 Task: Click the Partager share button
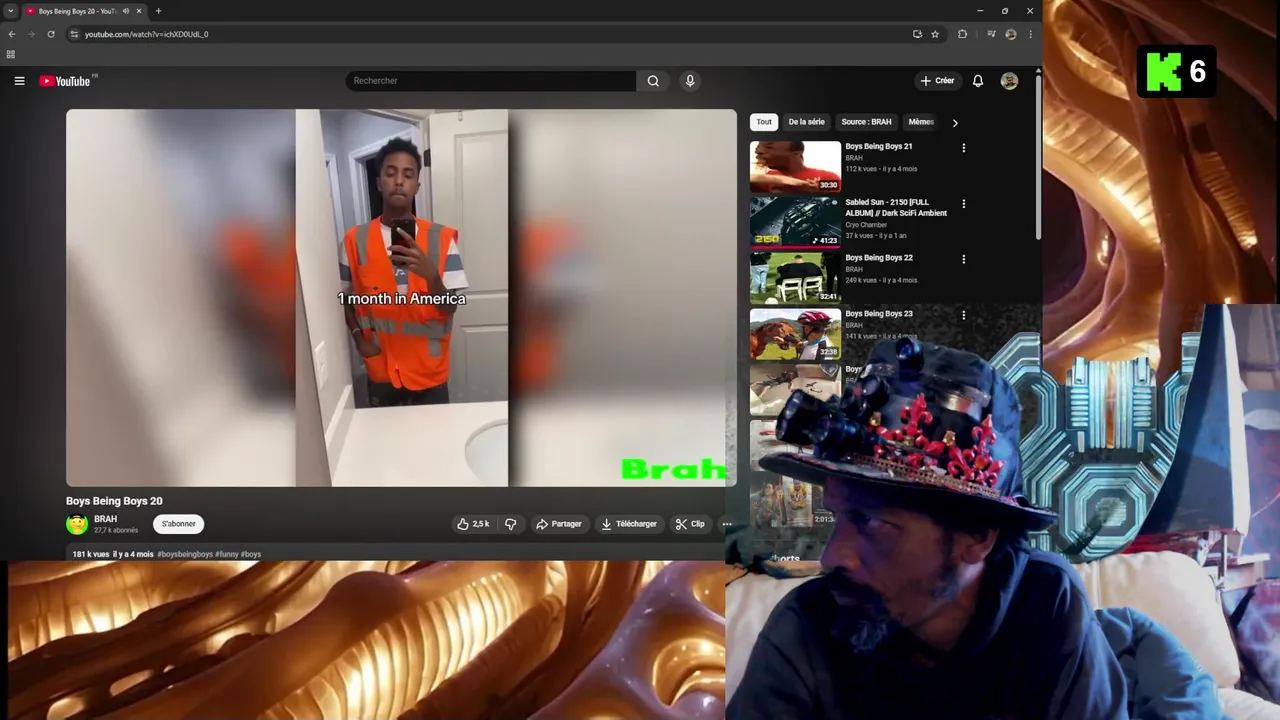558,524
